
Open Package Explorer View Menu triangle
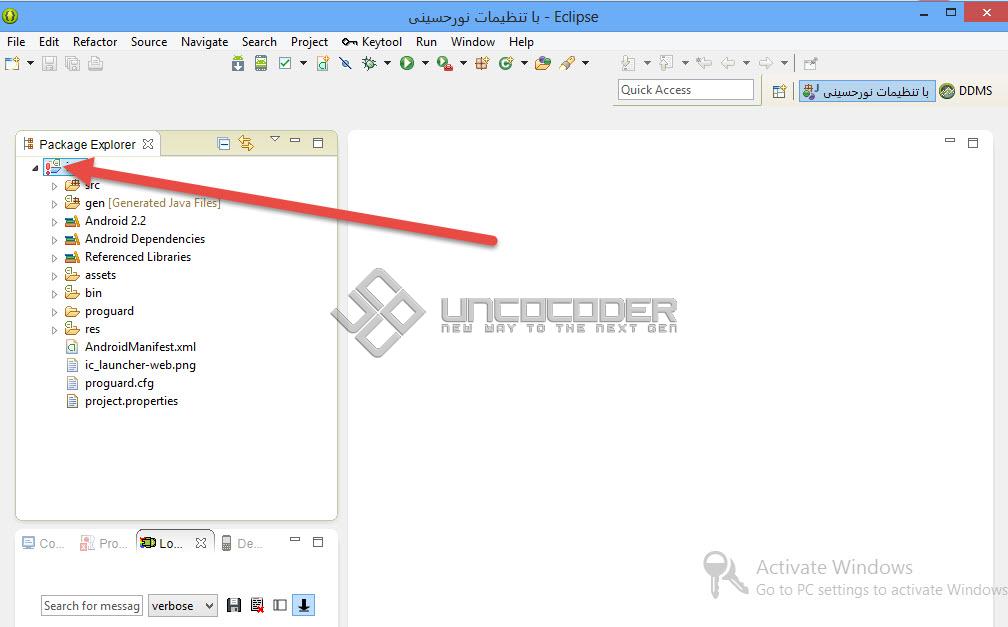(x=274, y=139)
